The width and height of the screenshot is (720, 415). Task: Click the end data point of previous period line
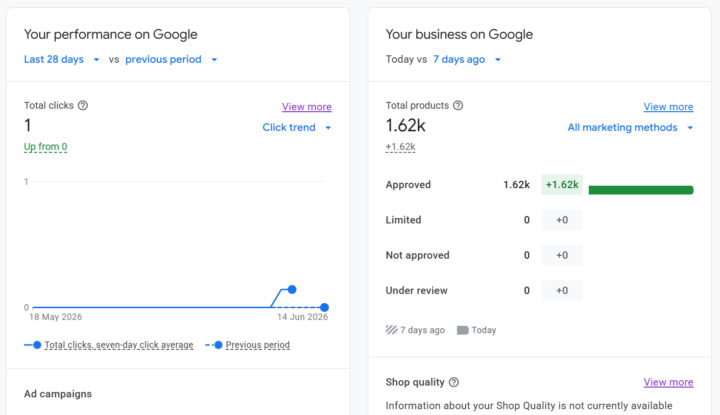click(324, 308)
